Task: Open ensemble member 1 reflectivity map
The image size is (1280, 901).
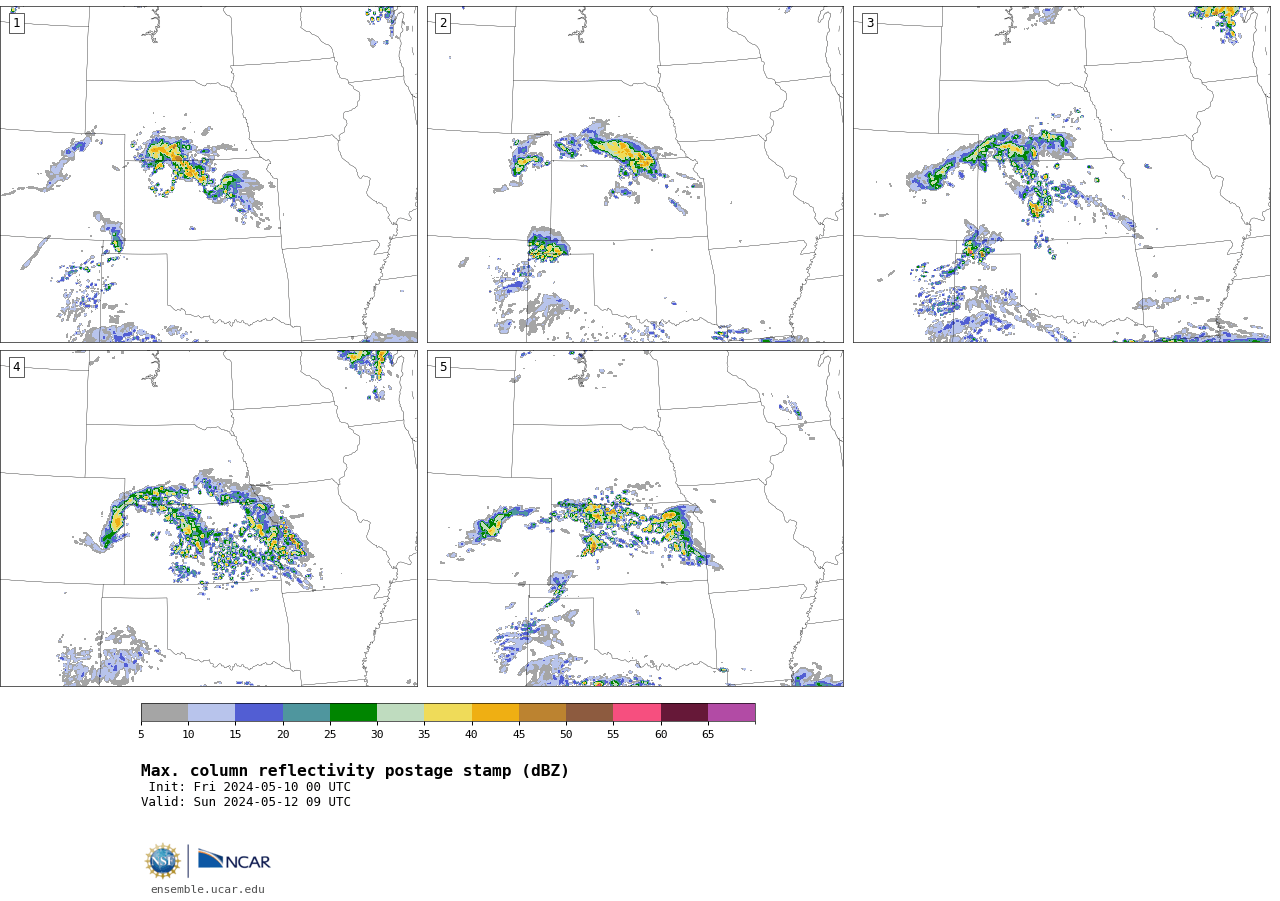Action: pos(208,174)
